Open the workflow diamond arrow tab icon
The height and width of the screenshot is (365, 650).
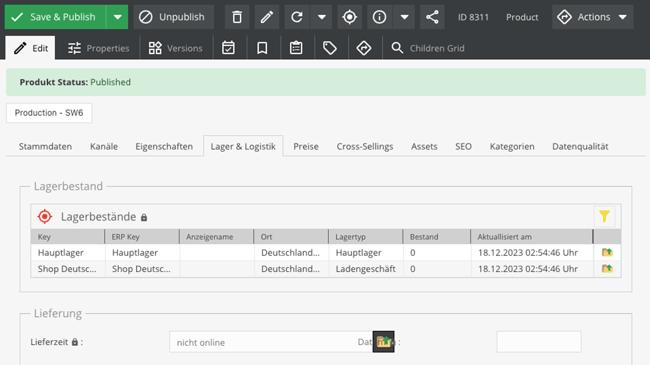pos(364,48)
